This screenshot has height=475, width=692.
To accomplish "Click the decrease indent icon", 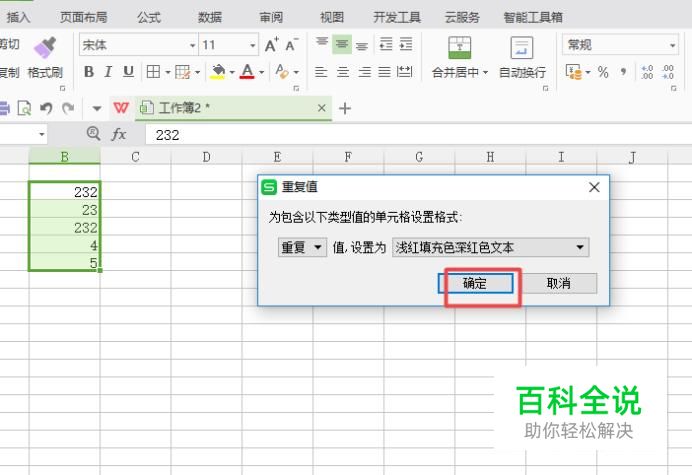I will click(386, 44).
